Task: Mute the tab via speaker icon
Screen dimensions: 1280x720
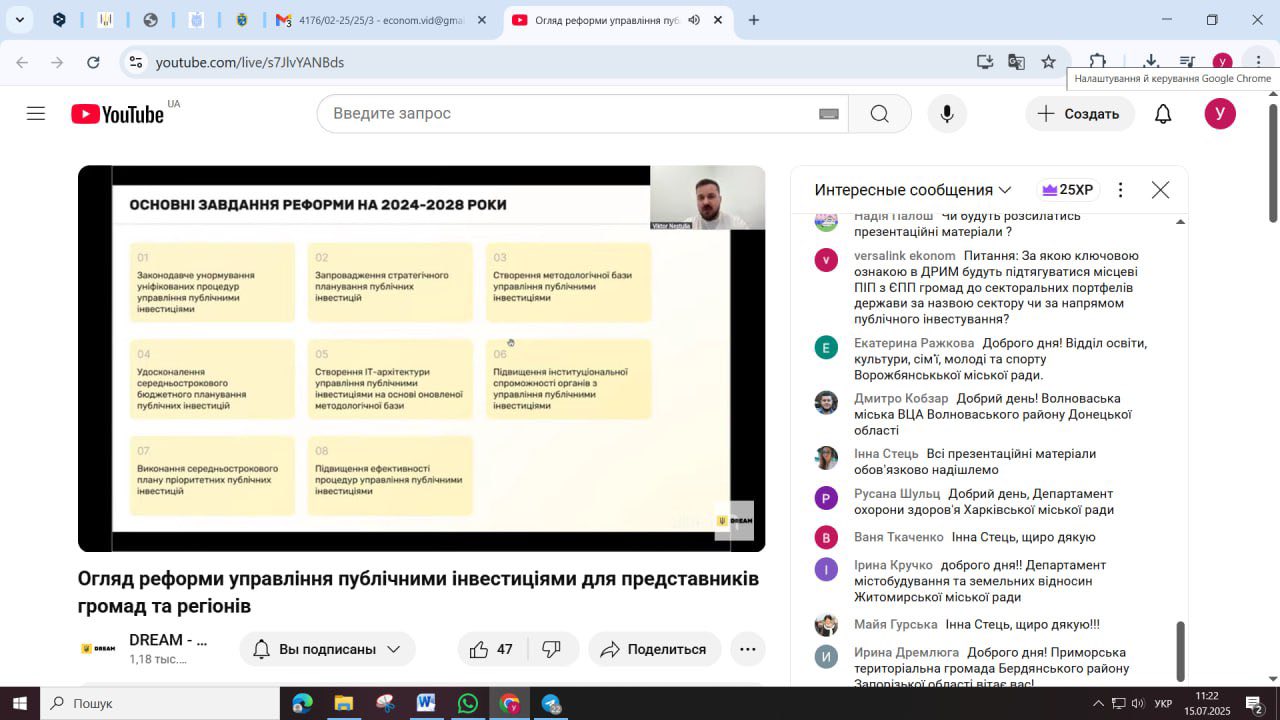Action: [694, 20]
